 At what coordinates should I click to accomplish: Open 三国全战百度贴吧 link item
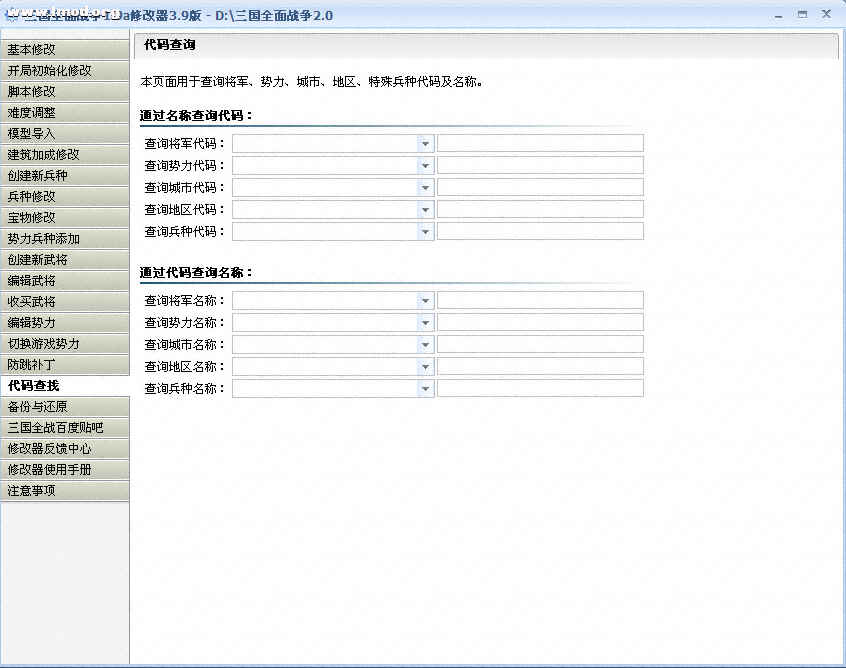pyautogui.click(x=64, y=427)
